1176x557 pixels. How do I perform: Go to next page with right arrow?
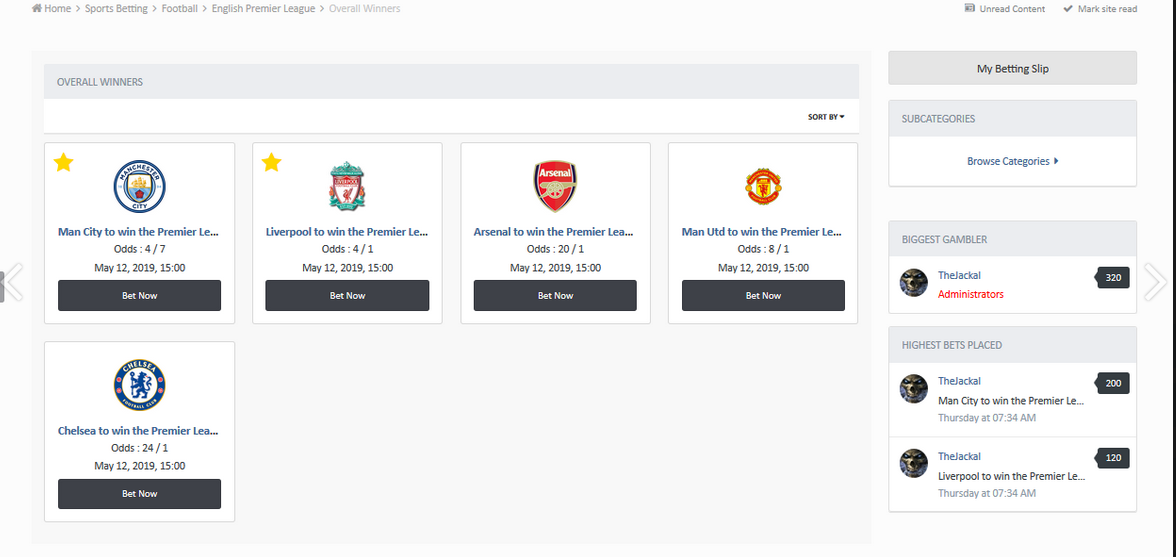1156,282
